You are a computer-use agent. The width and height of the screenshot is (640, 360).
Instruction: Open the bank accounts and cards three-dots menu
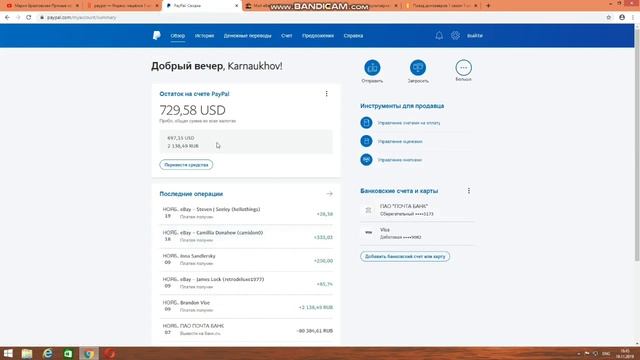point(469,191)
